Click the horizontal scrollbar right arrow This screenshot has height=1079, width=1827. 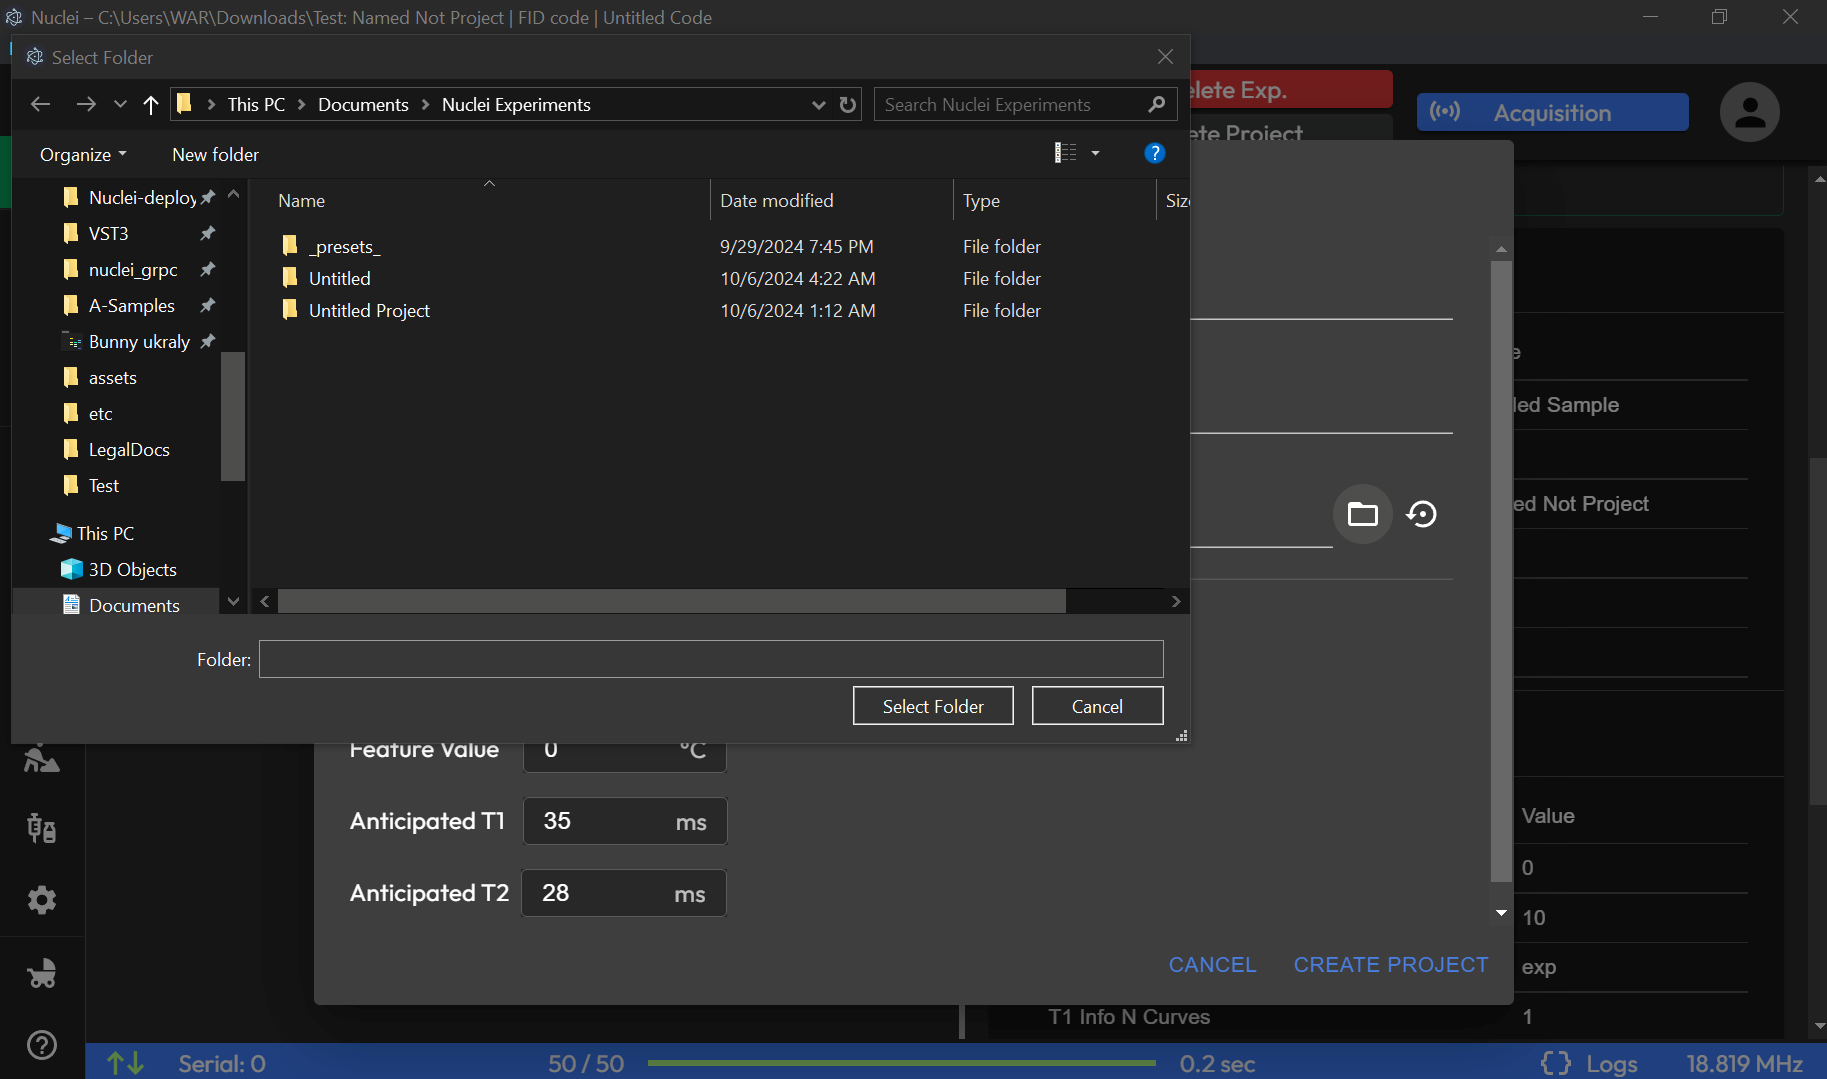(1176, 601)
